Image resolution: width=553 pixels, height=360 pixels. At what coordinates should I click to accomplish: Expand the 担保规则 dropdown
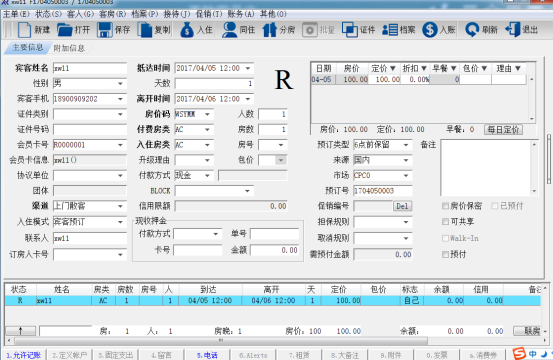406,222
